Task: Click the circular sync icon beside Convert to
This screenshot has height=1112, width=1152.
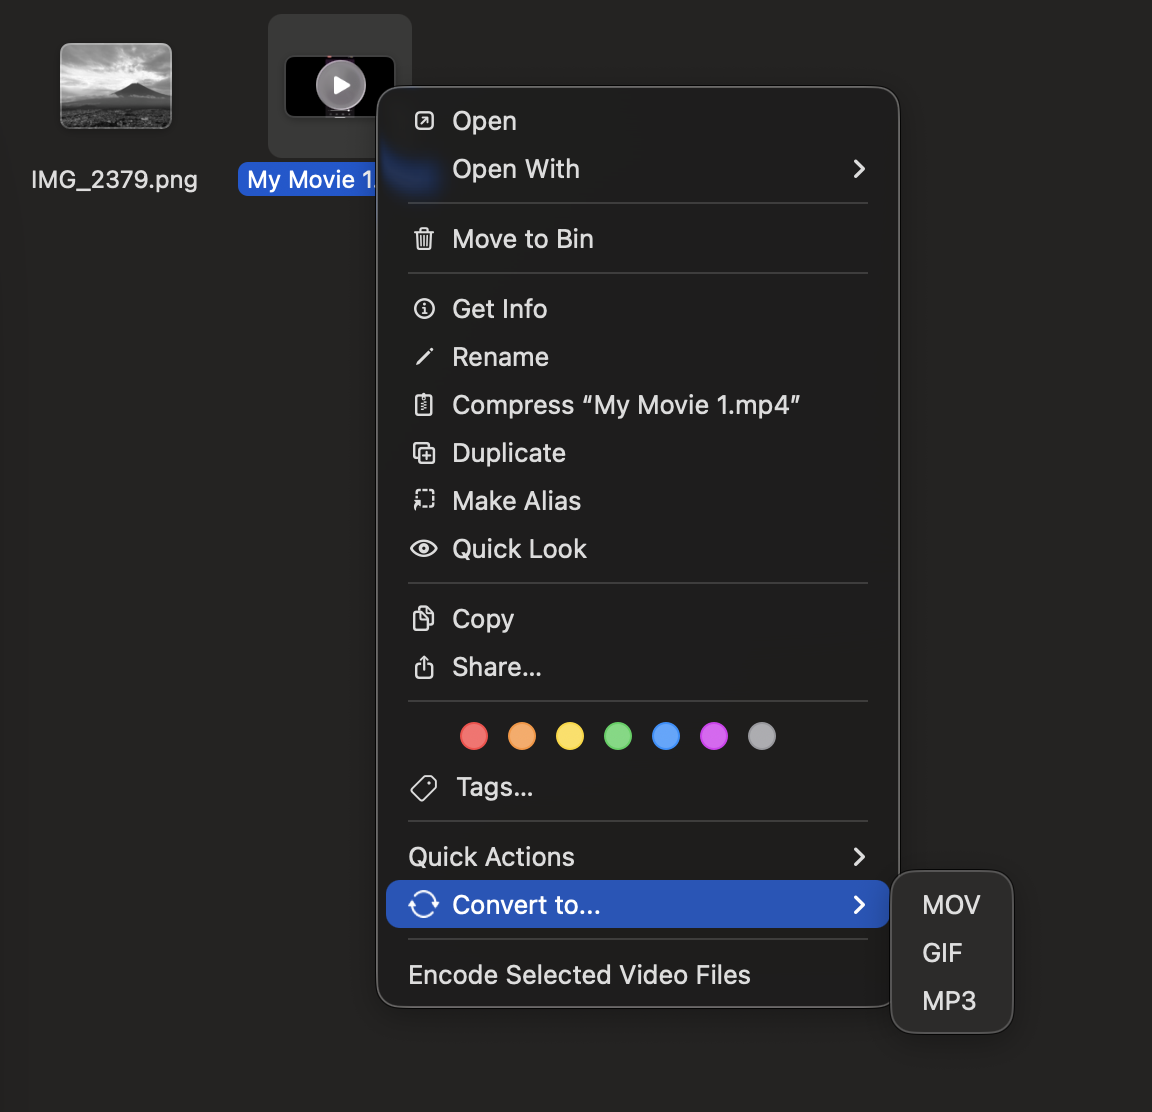Action: pos(424,903)
